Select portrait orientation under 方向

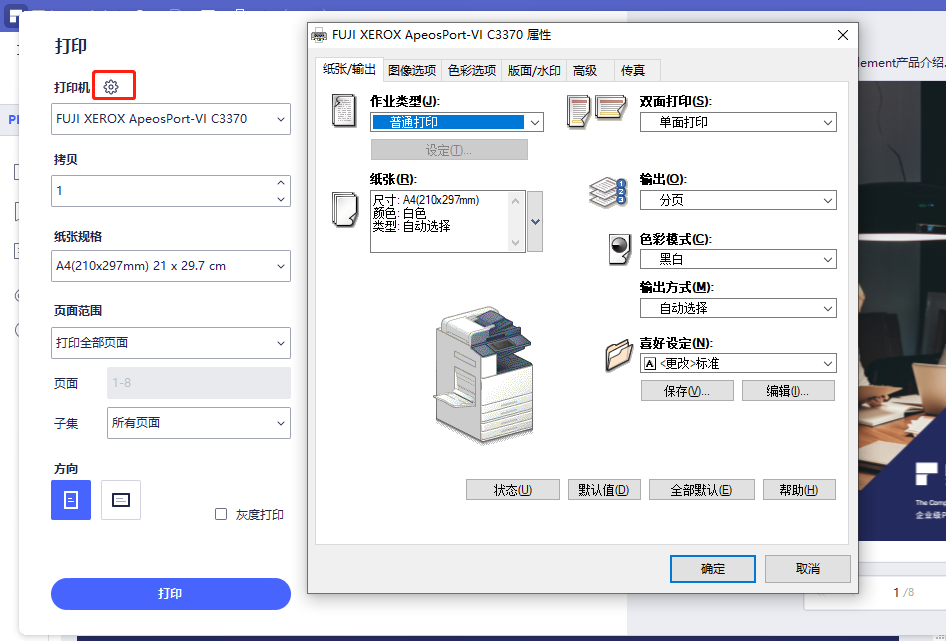(x=70, y=500)
